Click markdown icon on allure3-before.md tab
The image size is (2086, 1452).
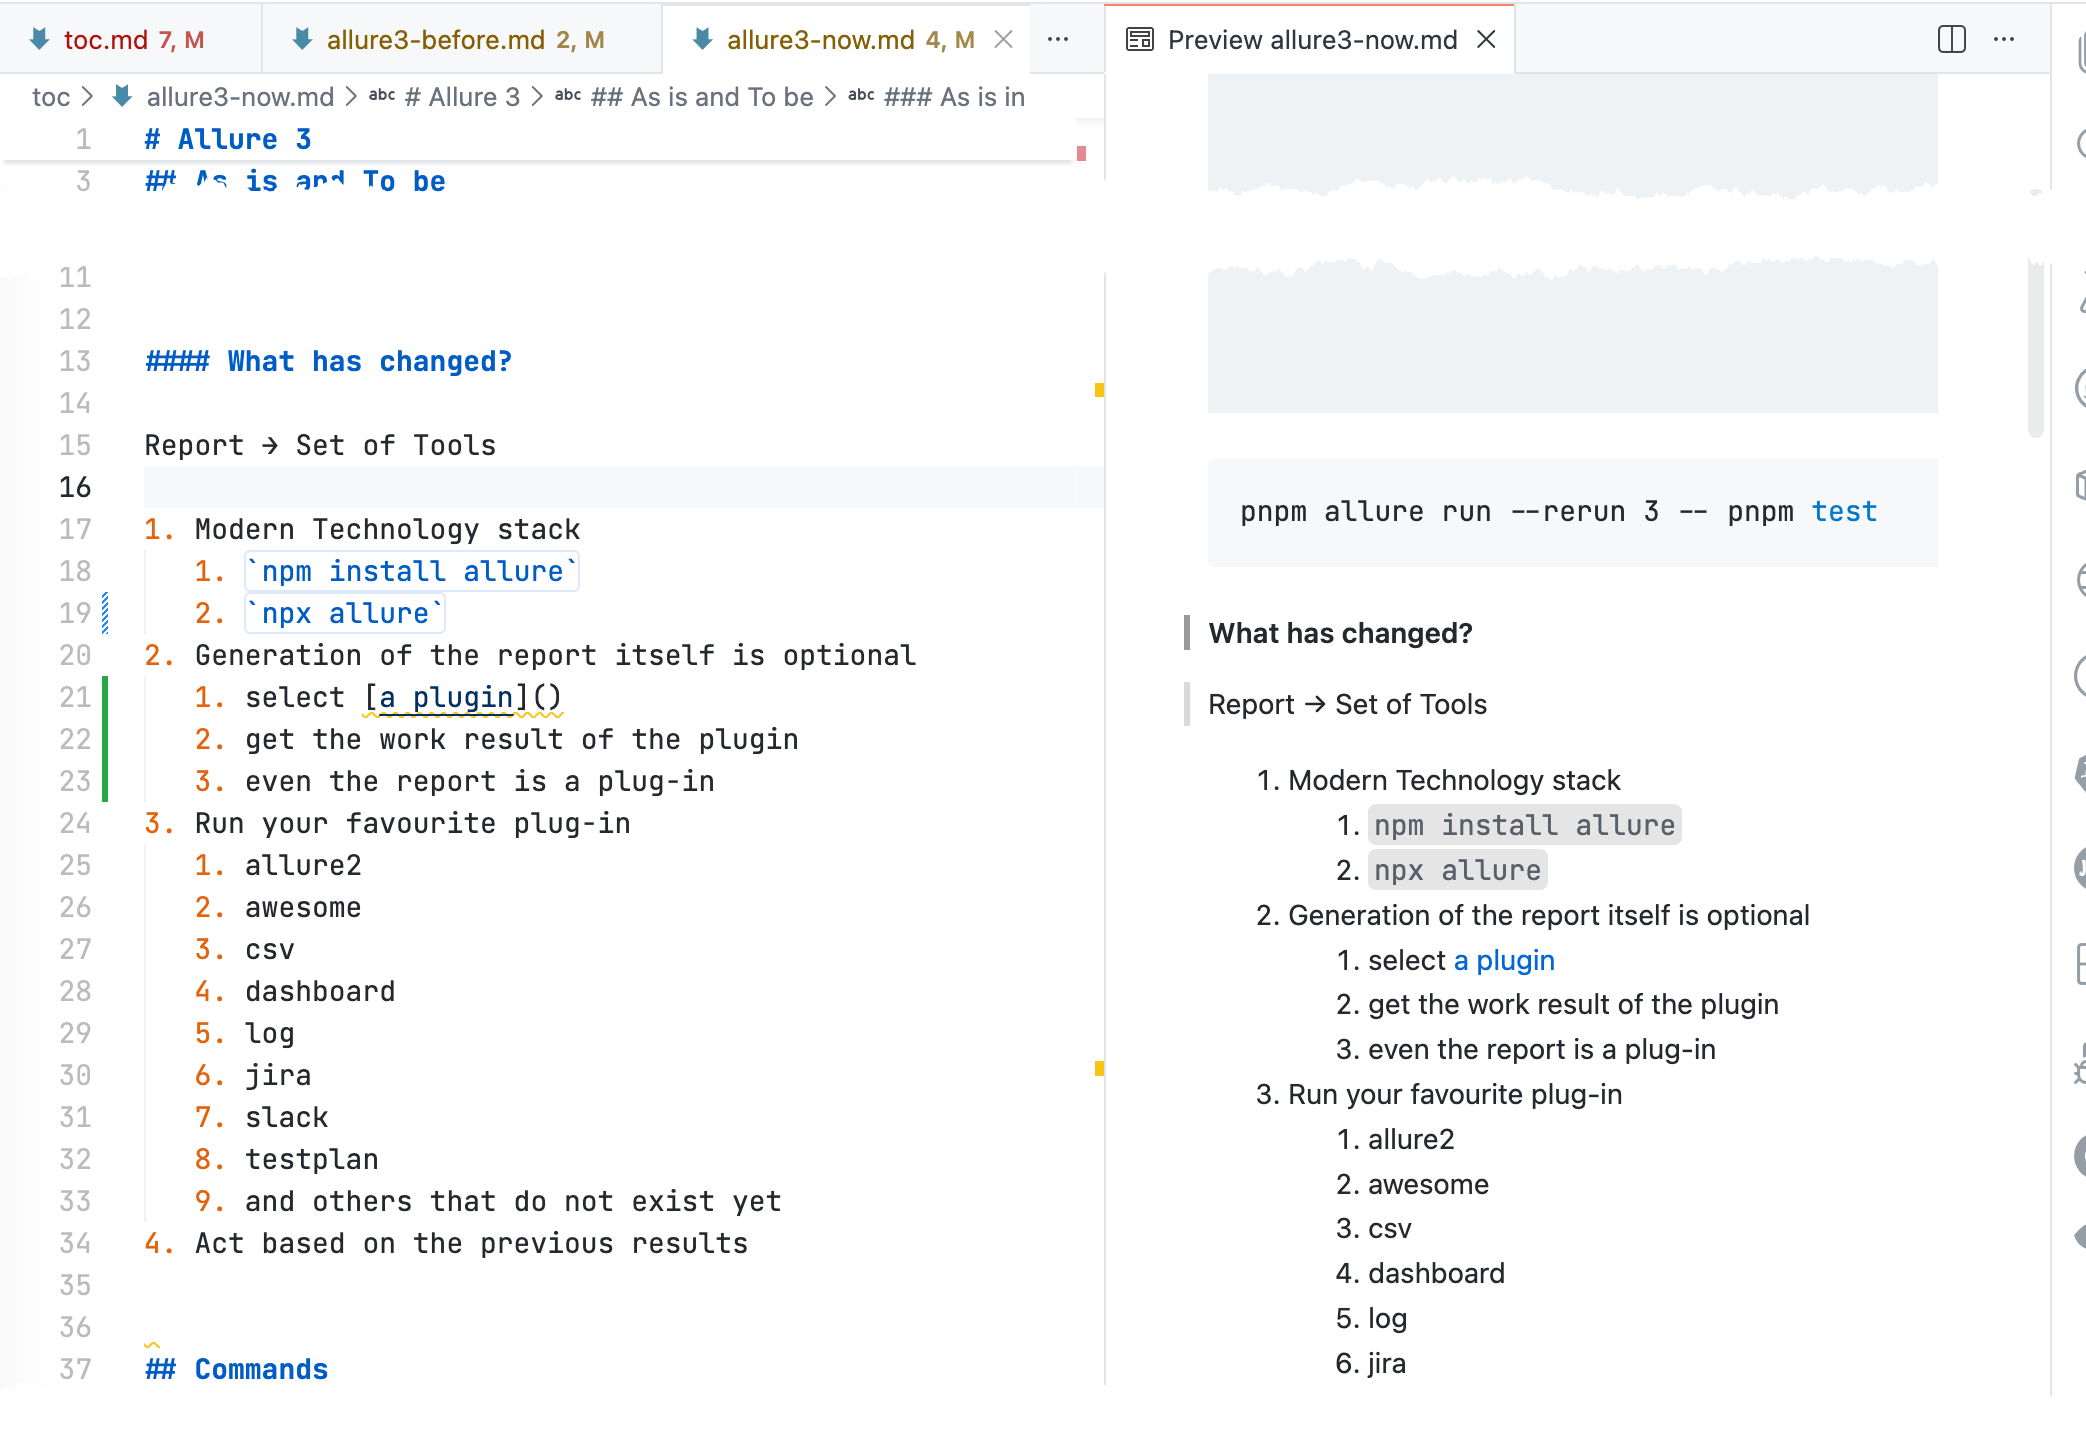point(302,40)
